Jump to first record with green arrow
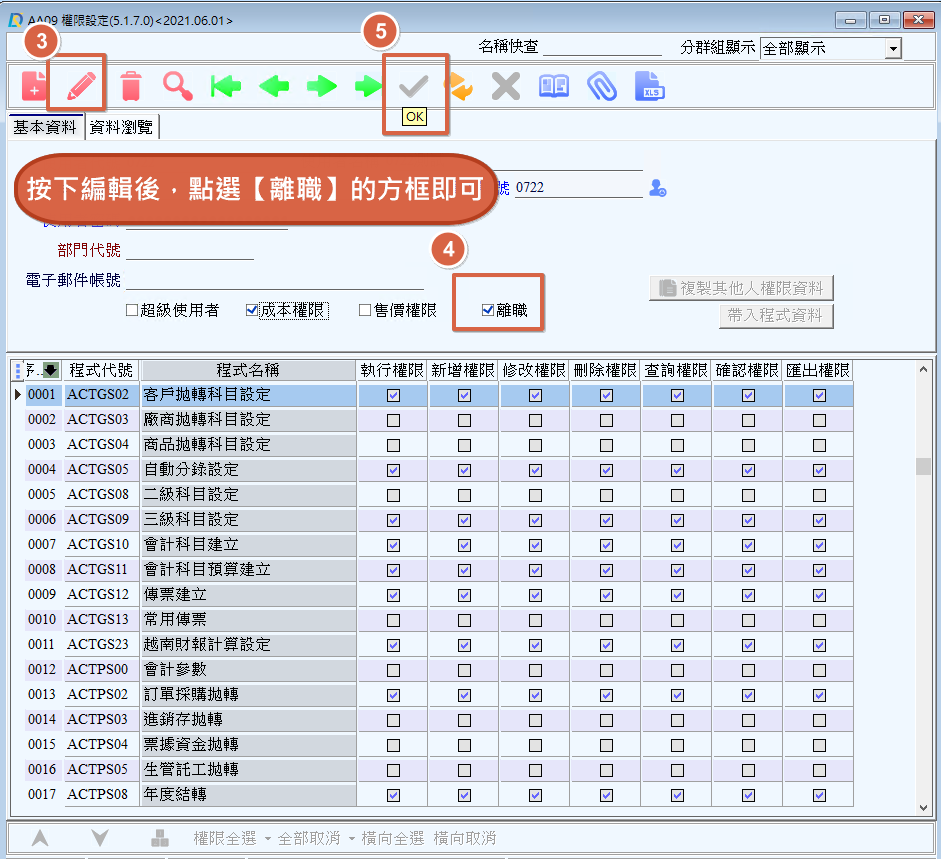Image resolution: width=941 pixels, height=859 pixels. tap(226, 86)
